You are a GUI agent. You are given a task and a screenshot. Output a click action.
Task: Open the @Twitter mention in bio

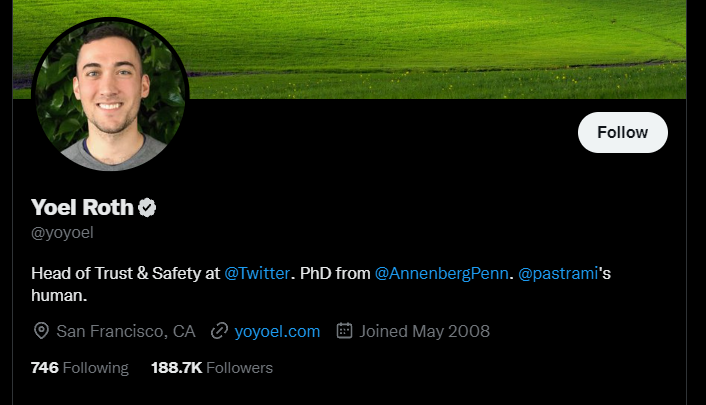tap(257, 273)
